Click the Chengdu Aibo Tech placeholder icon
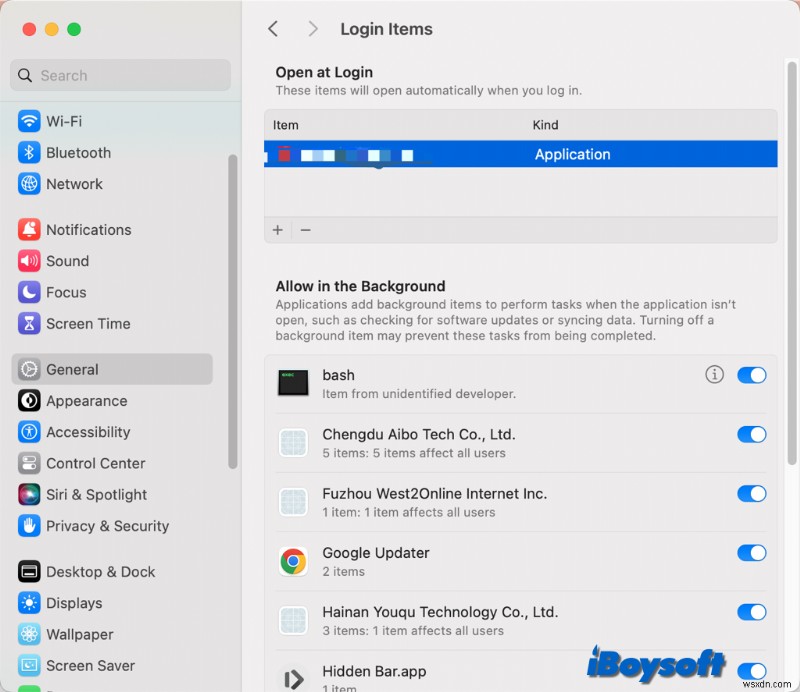 (x=293, y=442)
